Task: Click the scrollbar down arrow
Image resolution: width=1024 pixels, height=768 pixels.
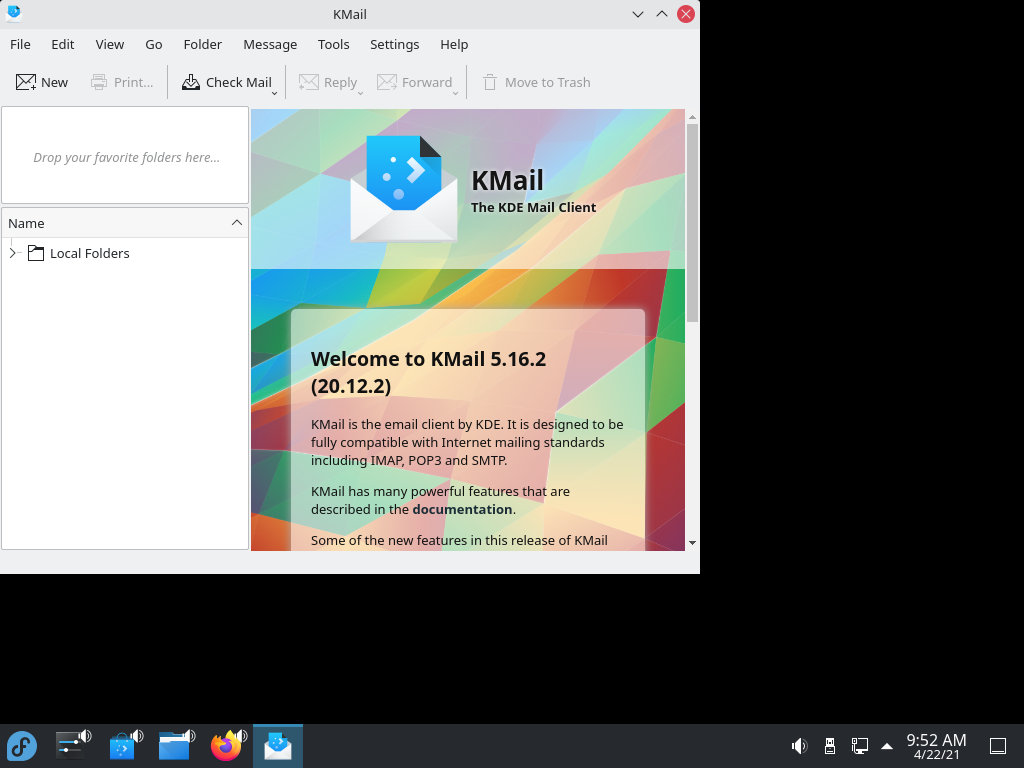Action: 692,543
